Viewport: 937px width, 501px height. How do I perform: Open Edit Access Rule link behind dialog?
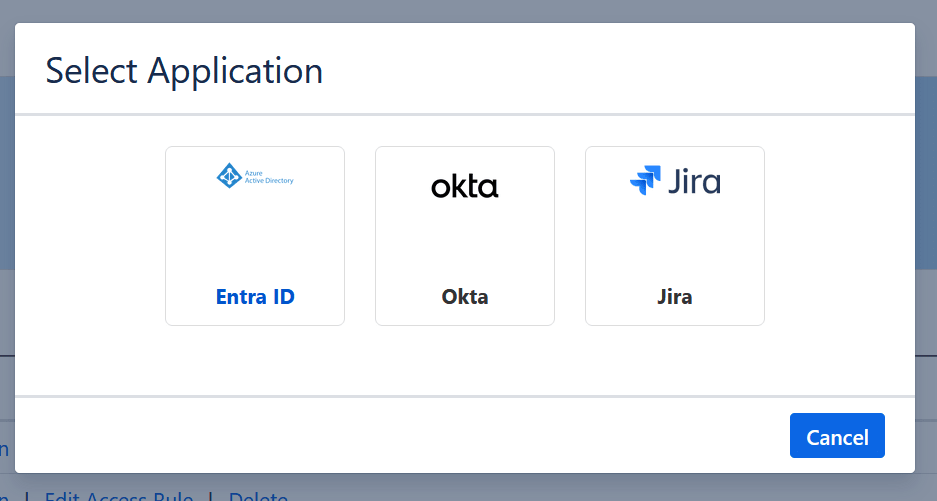(119, 496)
